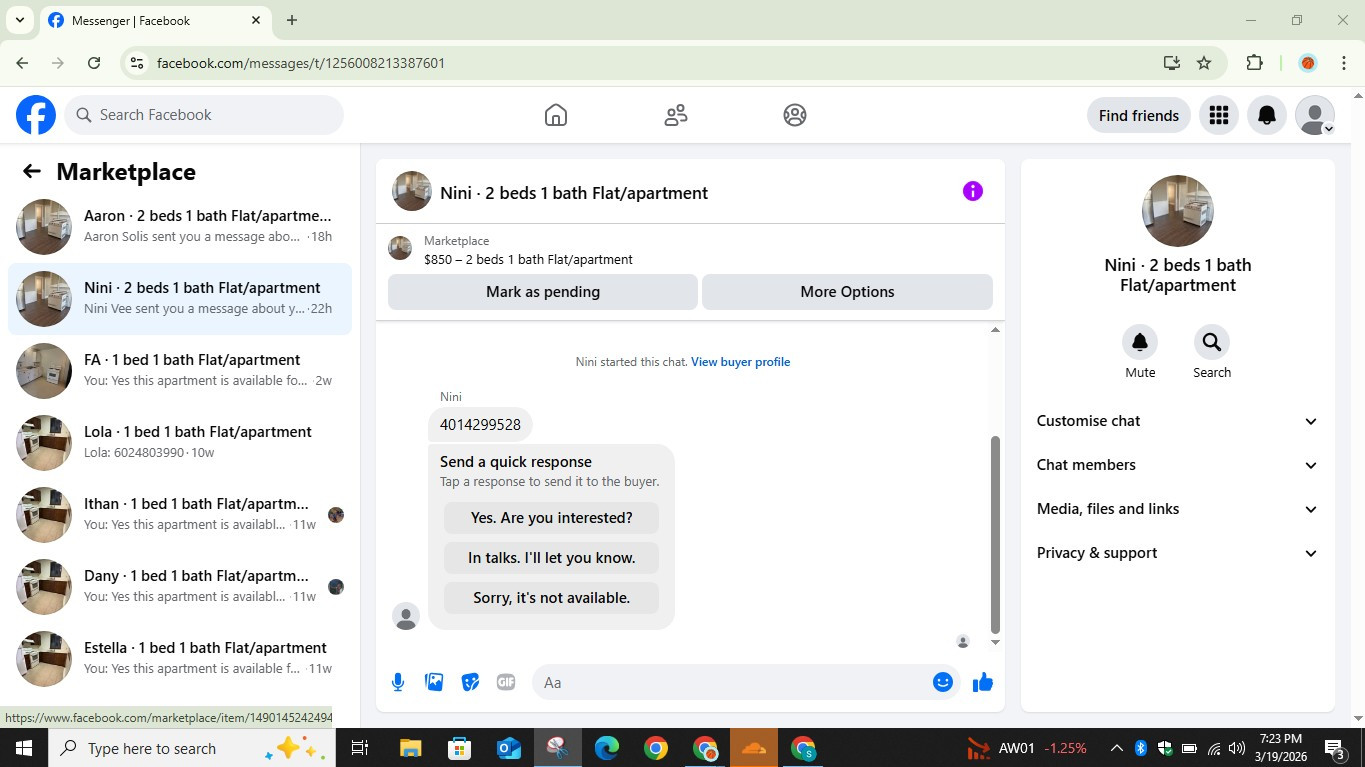Viewport: 1365px width, 767px height.
Task: Choose a sticker for the message
Action: [x=470, y=682]
